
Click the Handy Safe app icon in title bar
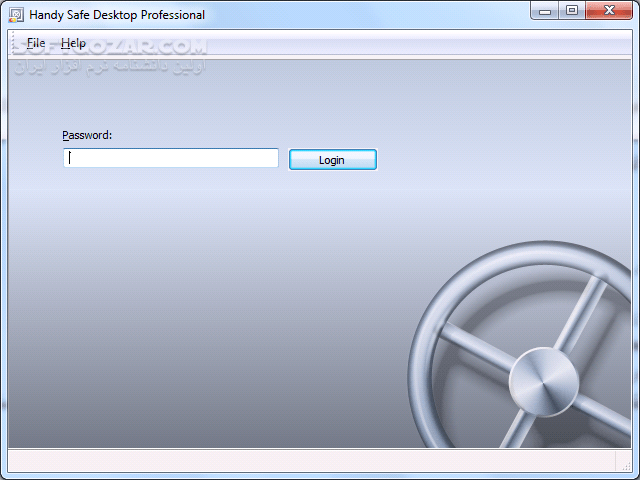click(x=16, y=15)
